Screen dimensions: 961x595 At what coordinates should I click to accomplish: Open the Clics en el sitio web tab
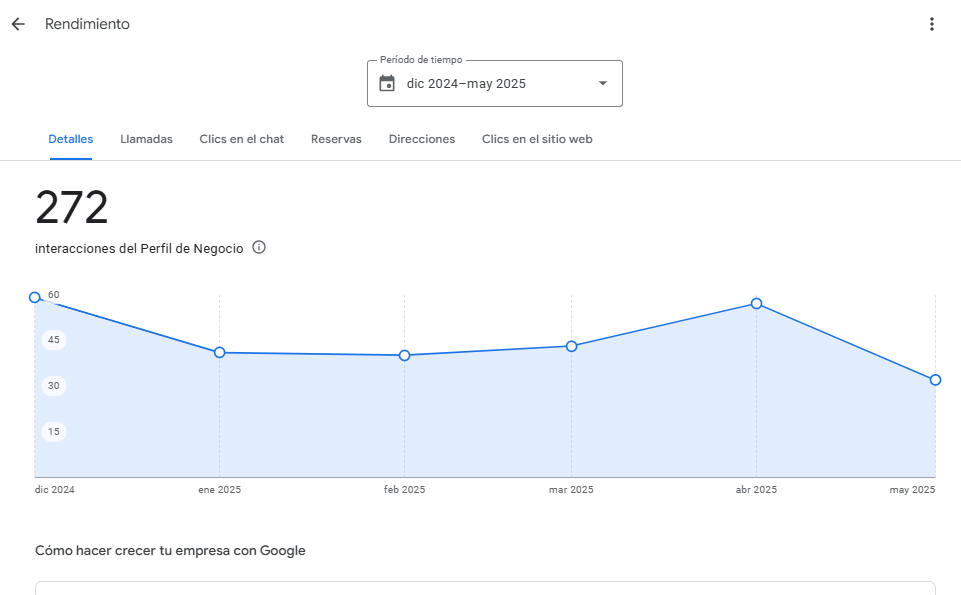(x=537, y=139)
